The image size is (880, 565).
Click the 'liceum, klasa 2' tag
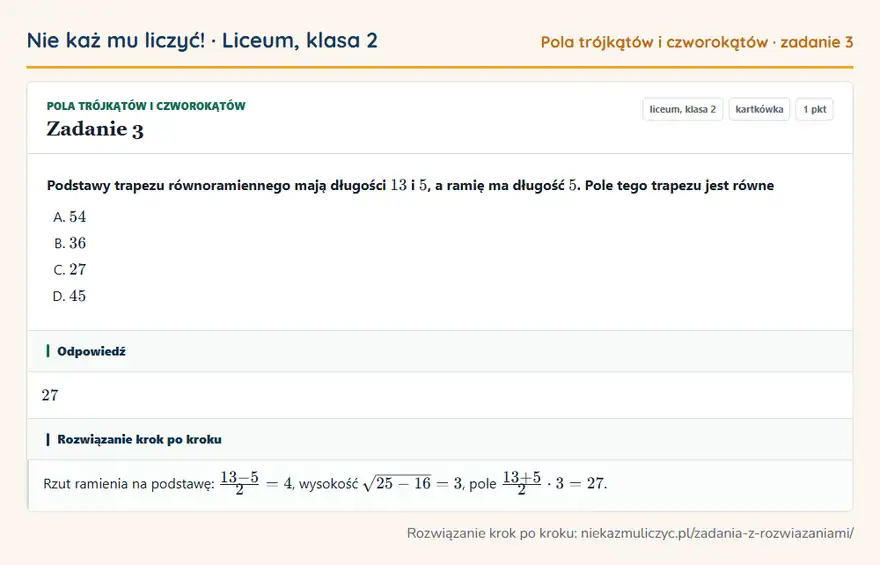pos(682,109)
